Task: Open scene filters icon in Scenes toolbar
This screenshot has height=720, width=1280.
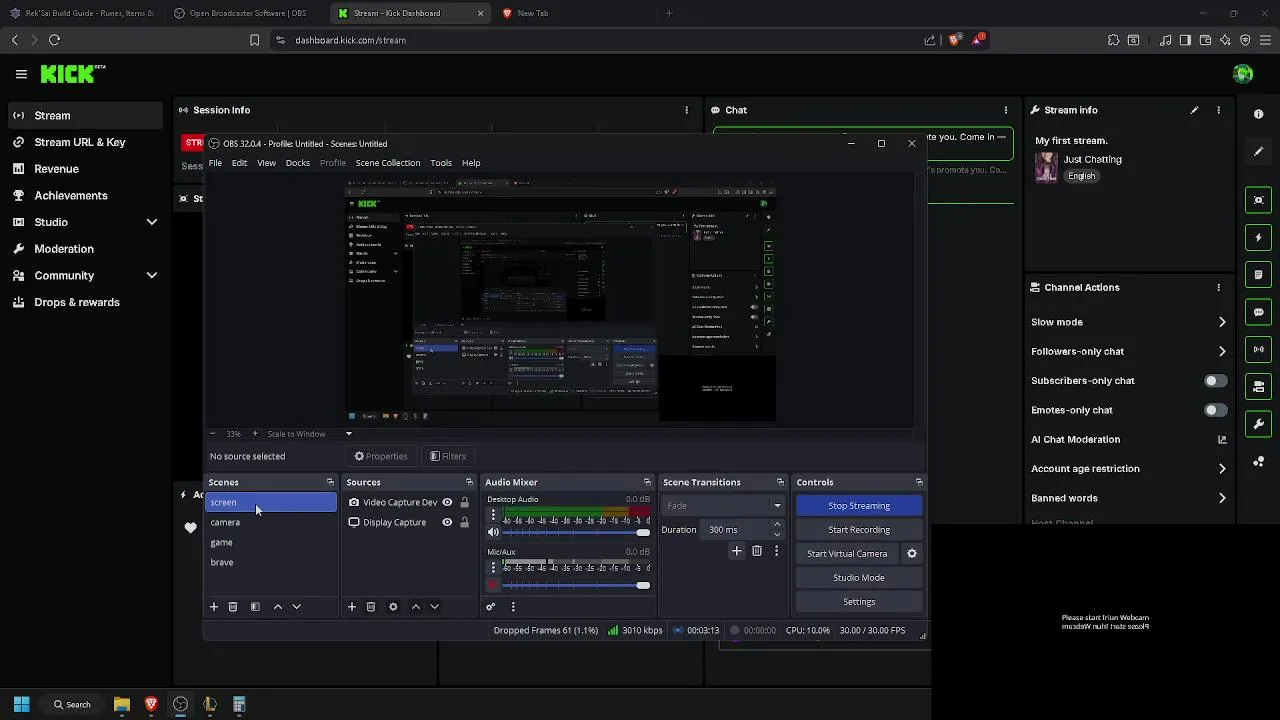Action: pos(255,607)
